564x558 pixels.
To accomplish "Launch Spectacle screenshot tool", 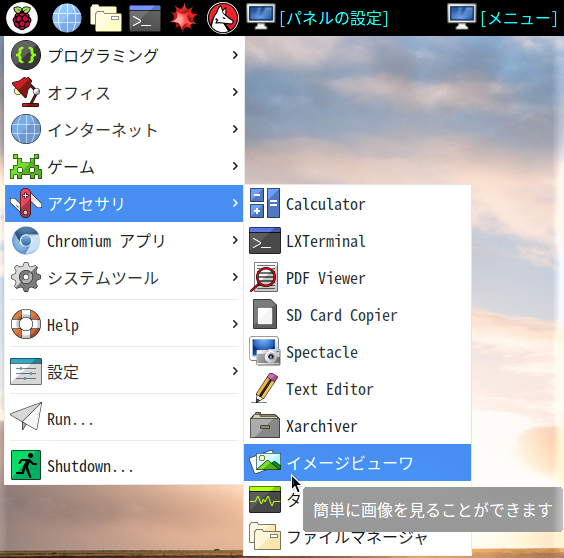I will point(357,351).
